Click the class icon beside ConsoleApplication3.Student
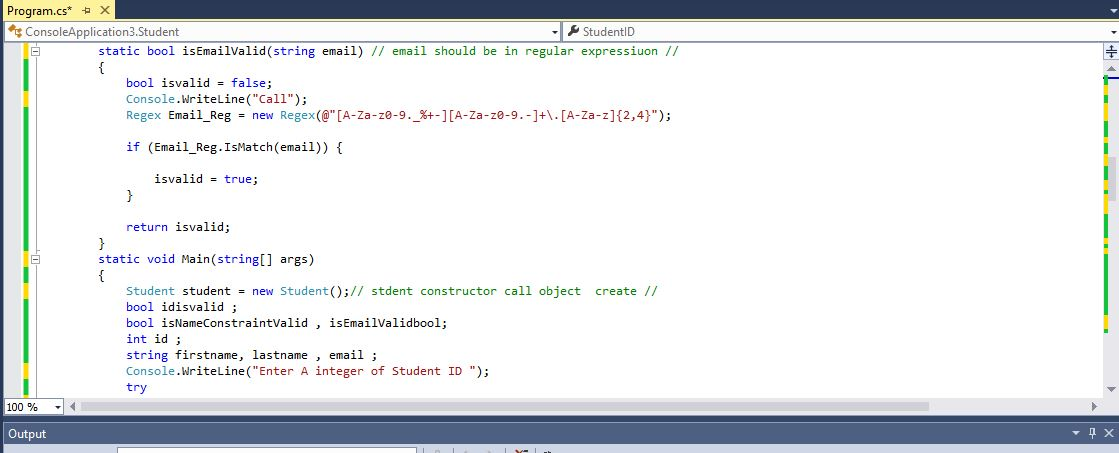This screenshot has height=453, width=1119. pyautogui.click(x=14, y=31)
